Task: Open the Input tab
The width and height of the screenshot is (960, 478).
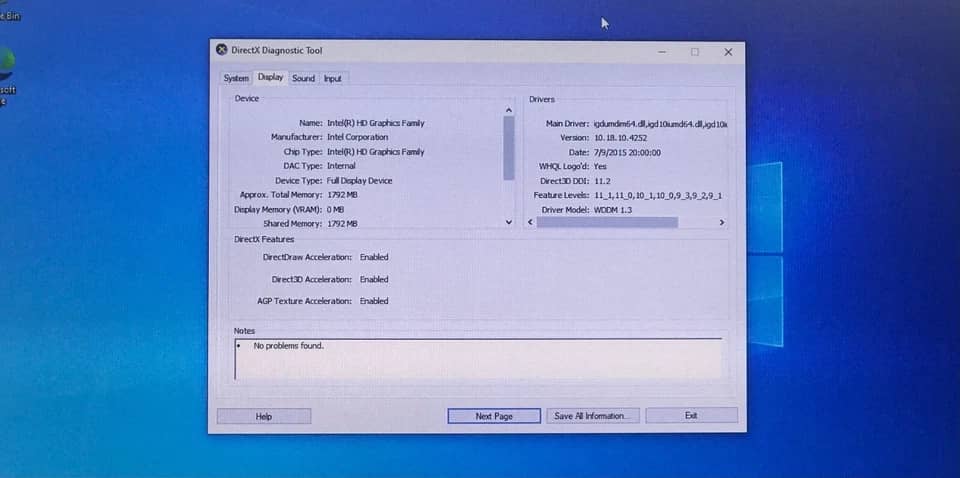Action: (x=332, y=78)
